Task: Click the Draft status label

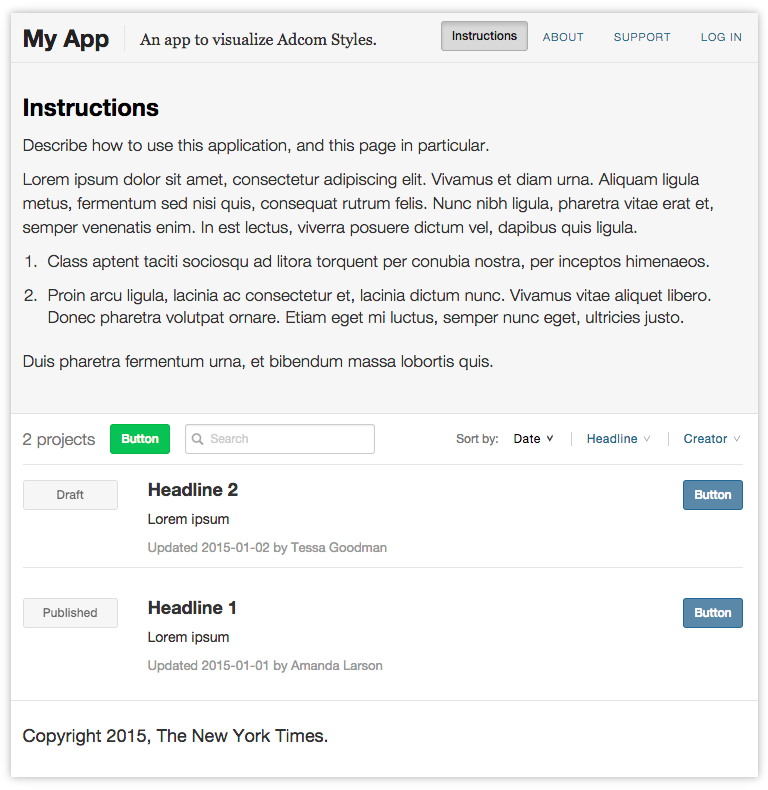Action: click(70, 495)
